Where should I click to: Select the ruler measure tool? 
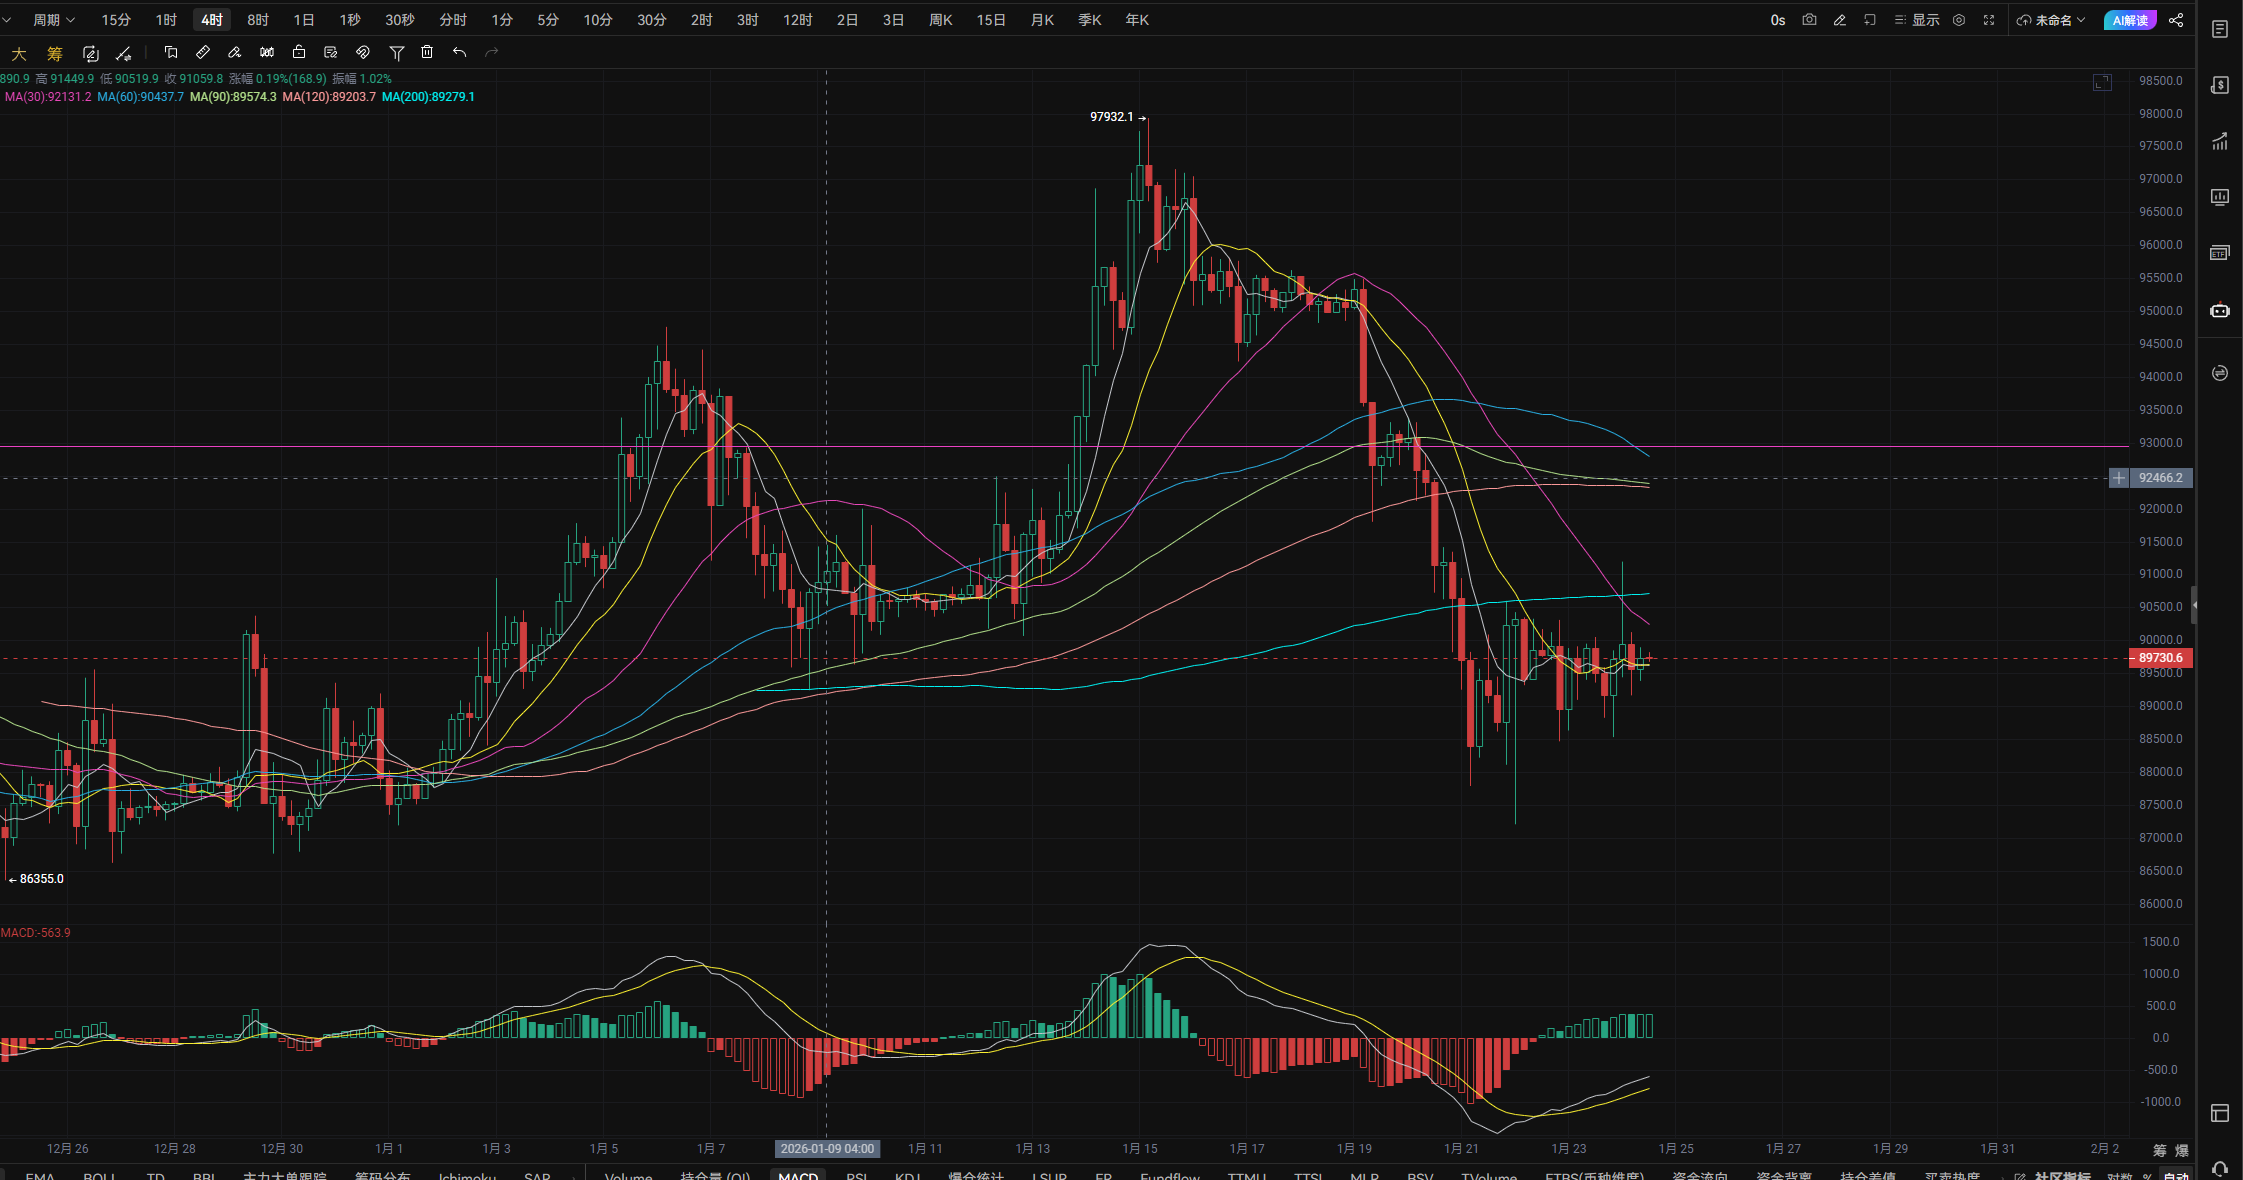click(x=203, y=53)
